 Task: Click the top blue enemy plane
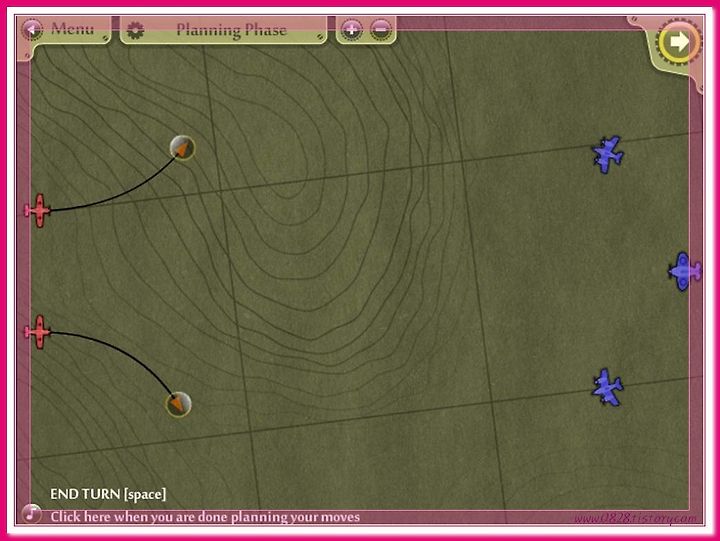coord(608,154)
